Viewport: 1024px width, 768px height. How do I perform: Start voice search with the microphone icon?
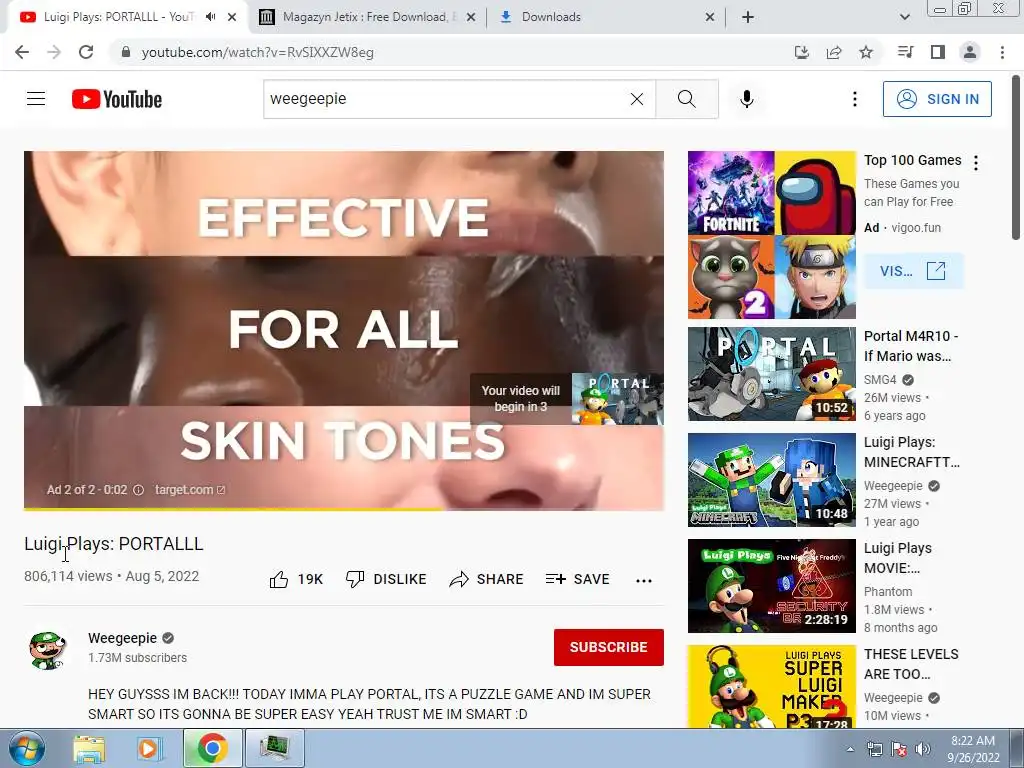click(747, 99)
